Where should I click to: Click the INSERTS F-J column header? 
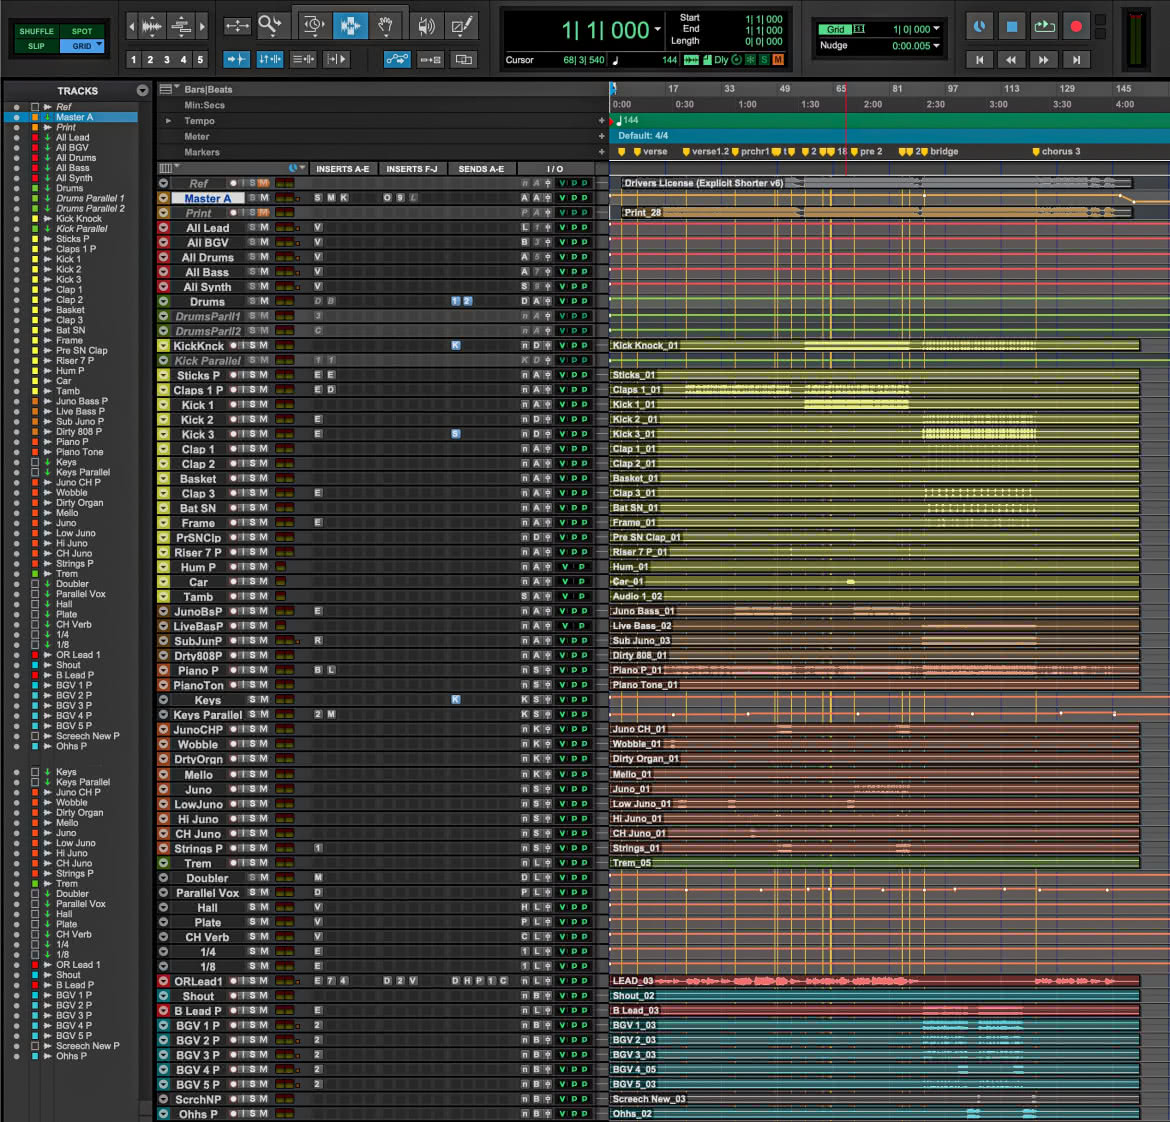[412, 169]
